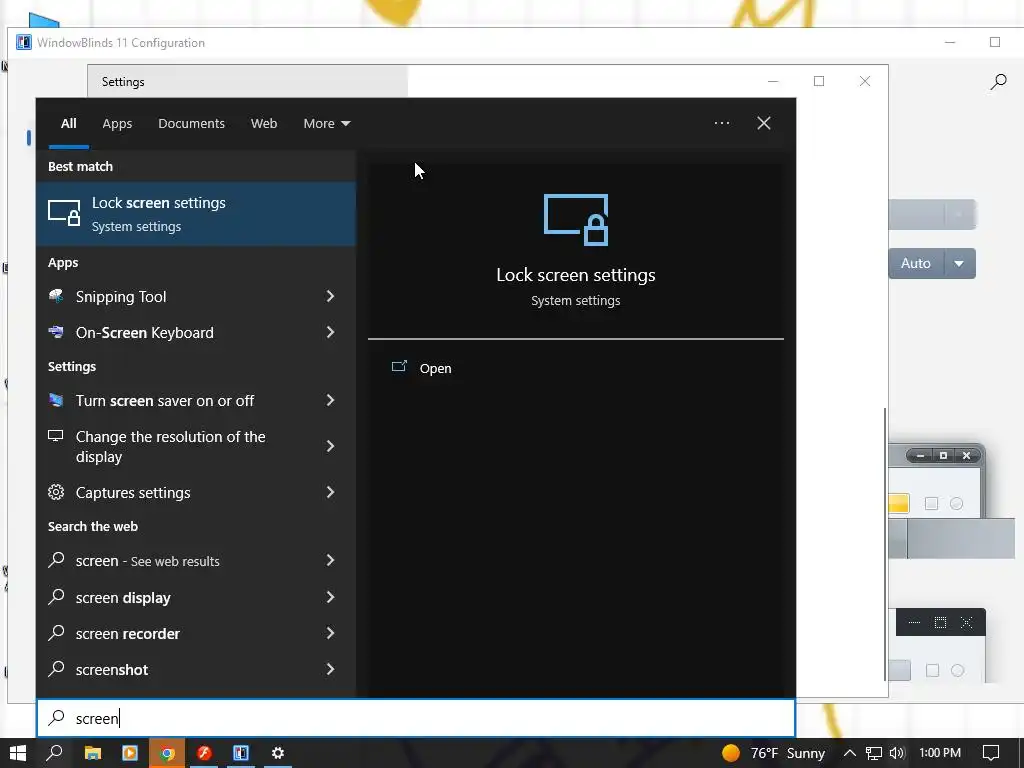Open the red circular taskbar app
This screenshot has width=1024, height=768.
click(x=204, y=753)
